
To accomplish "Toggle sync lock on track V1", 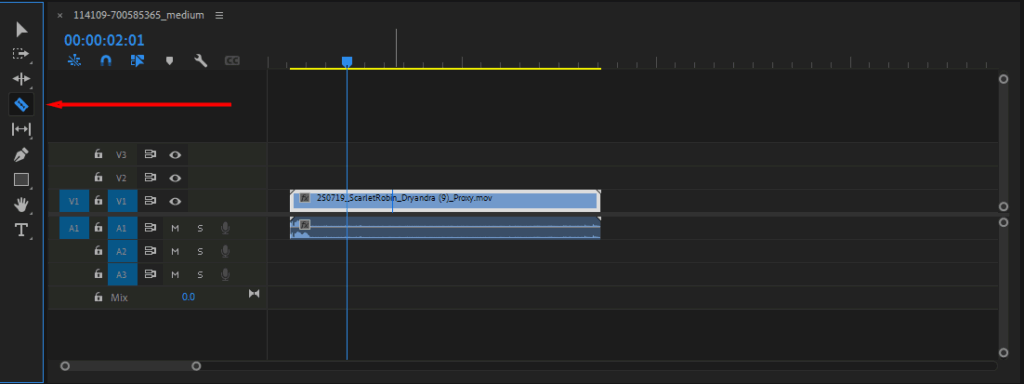I will click(151, 201).
